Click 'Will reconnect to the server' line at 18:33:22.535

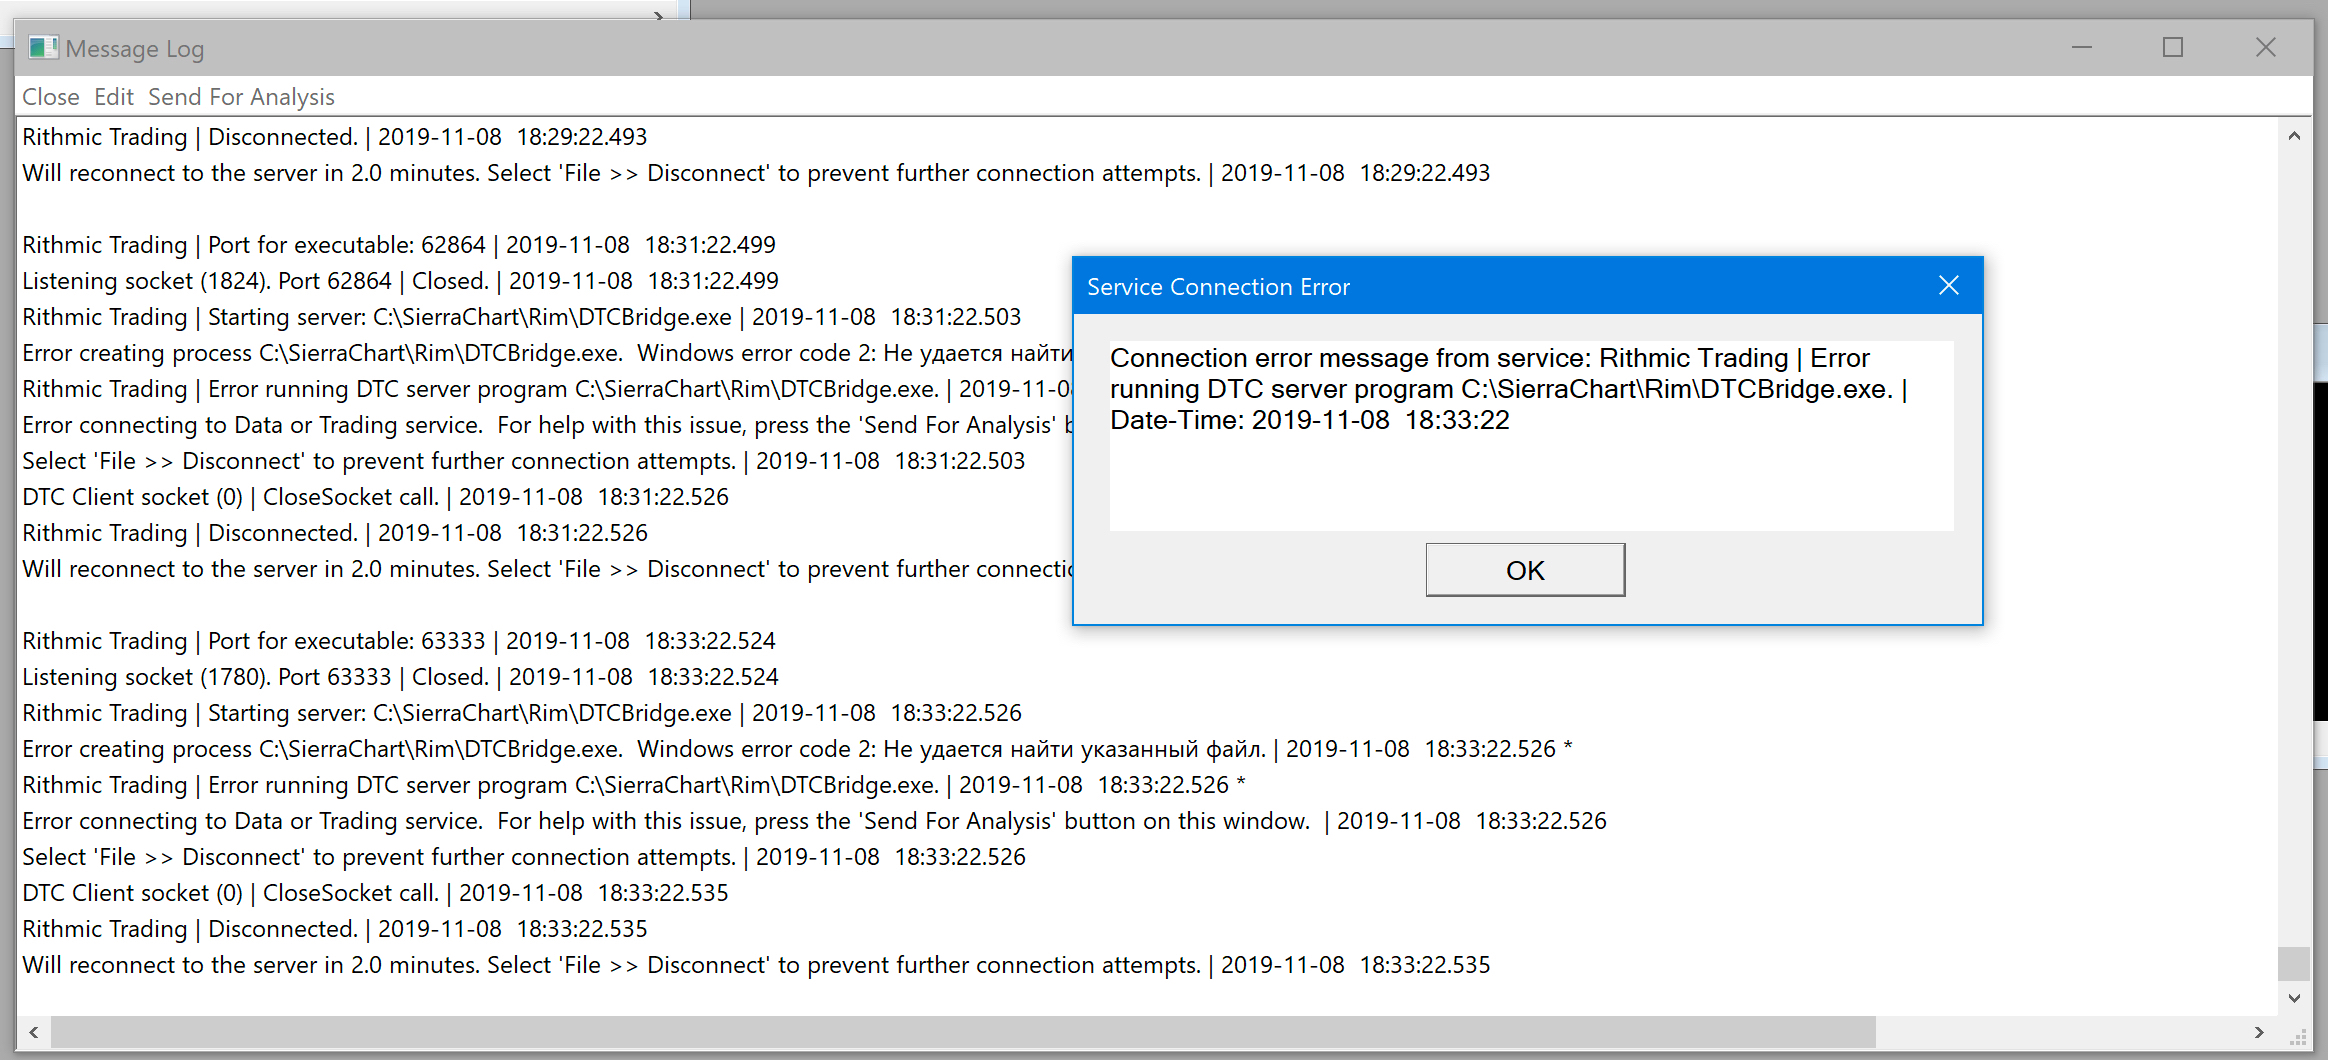point(756,965)
